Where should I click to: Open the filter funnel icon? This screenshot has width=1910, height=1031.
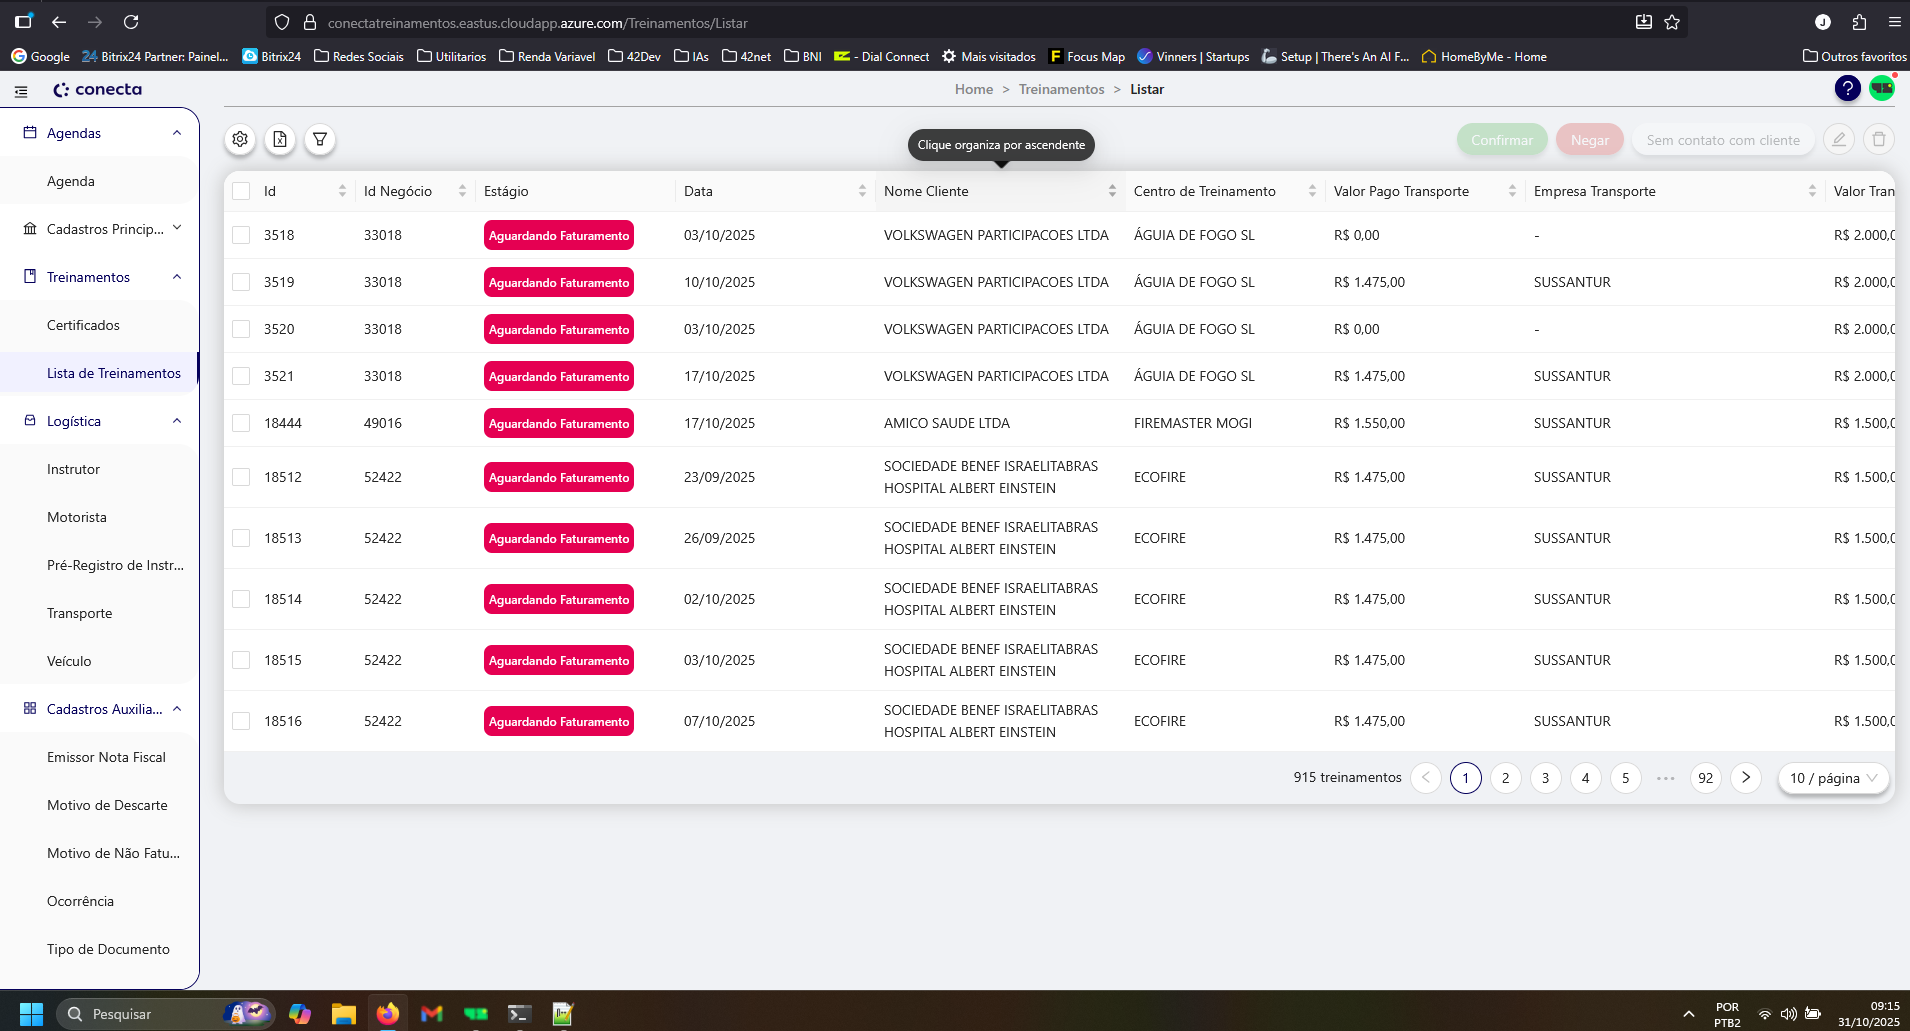pos(320,139)
